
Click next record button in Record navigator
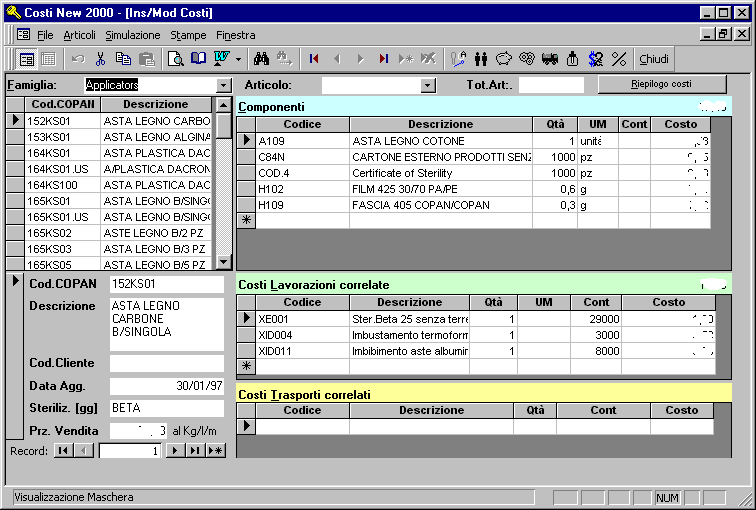click(x=176, y=451)
